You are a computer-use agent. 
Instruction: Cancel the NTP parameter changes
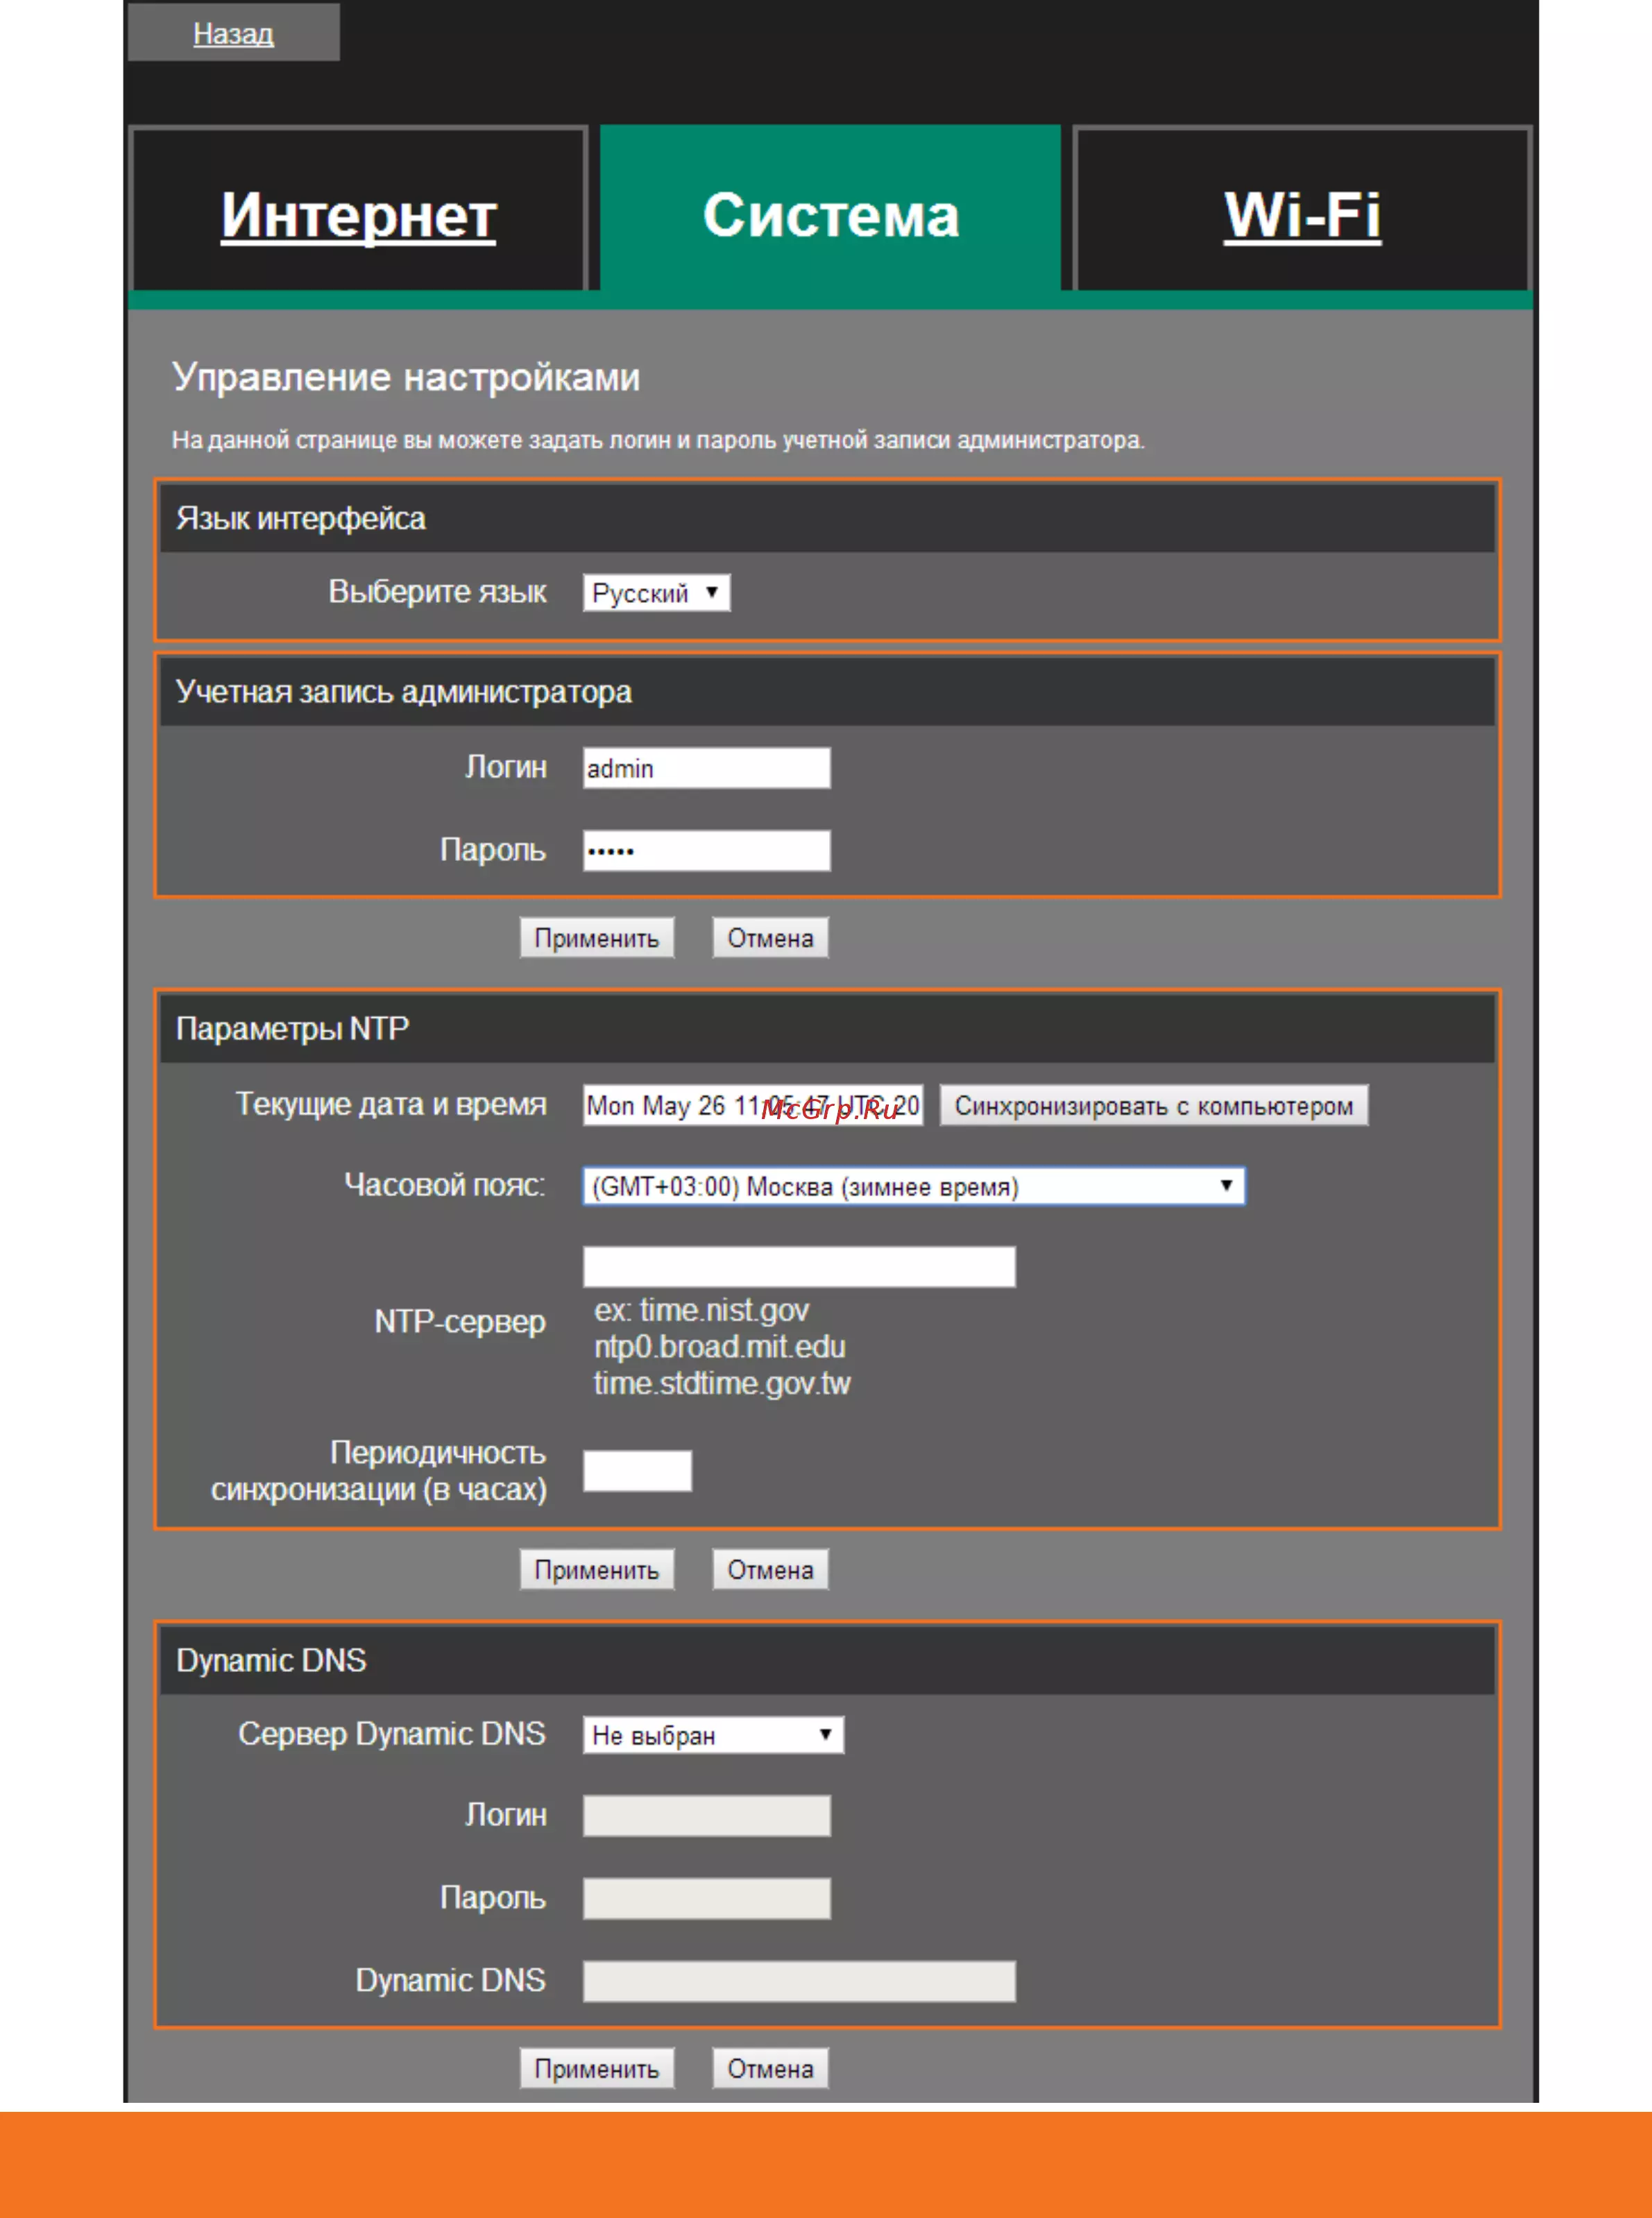pos(770,1570)
